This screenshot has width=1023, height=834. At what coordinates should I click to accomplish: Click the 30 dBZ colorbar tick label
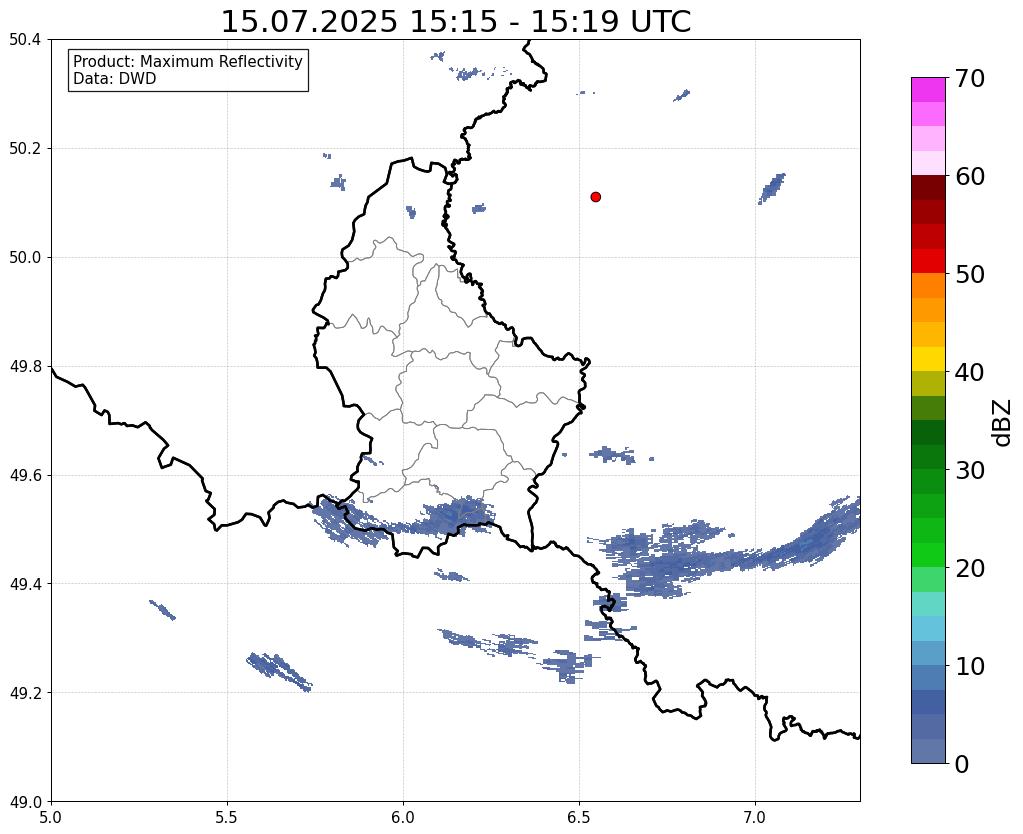point(970,470)
